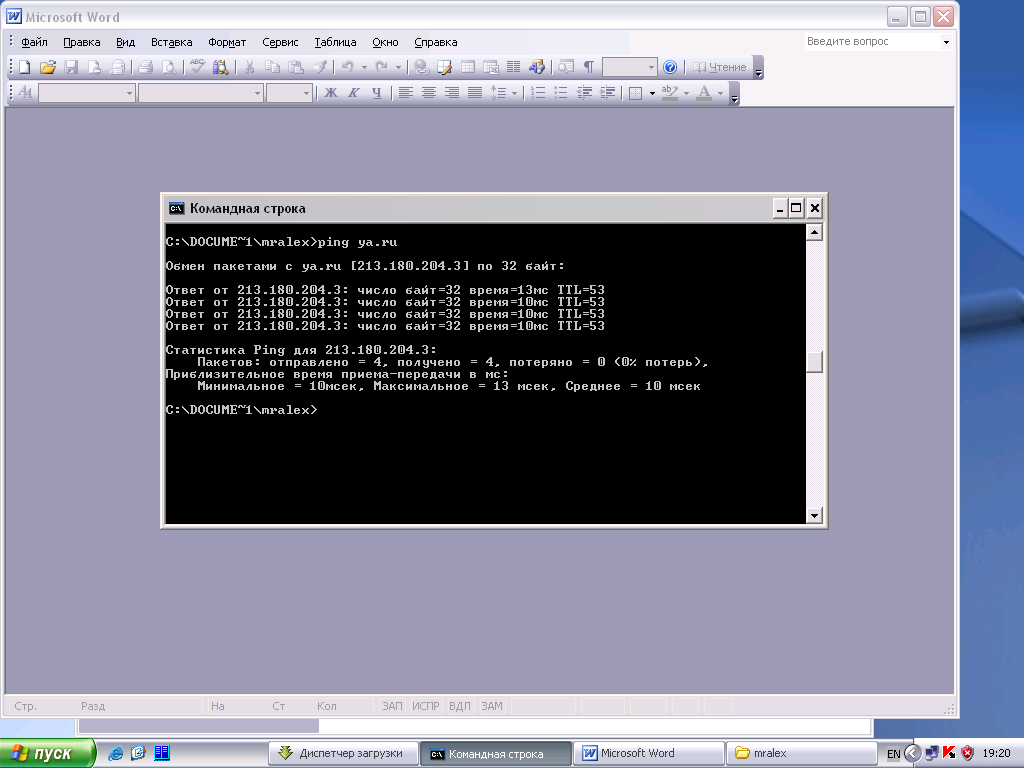Expand line spacing dropdown arrow
This screenshot has width=1024, height=768.
pyautogui.click(x=515, y=93)
